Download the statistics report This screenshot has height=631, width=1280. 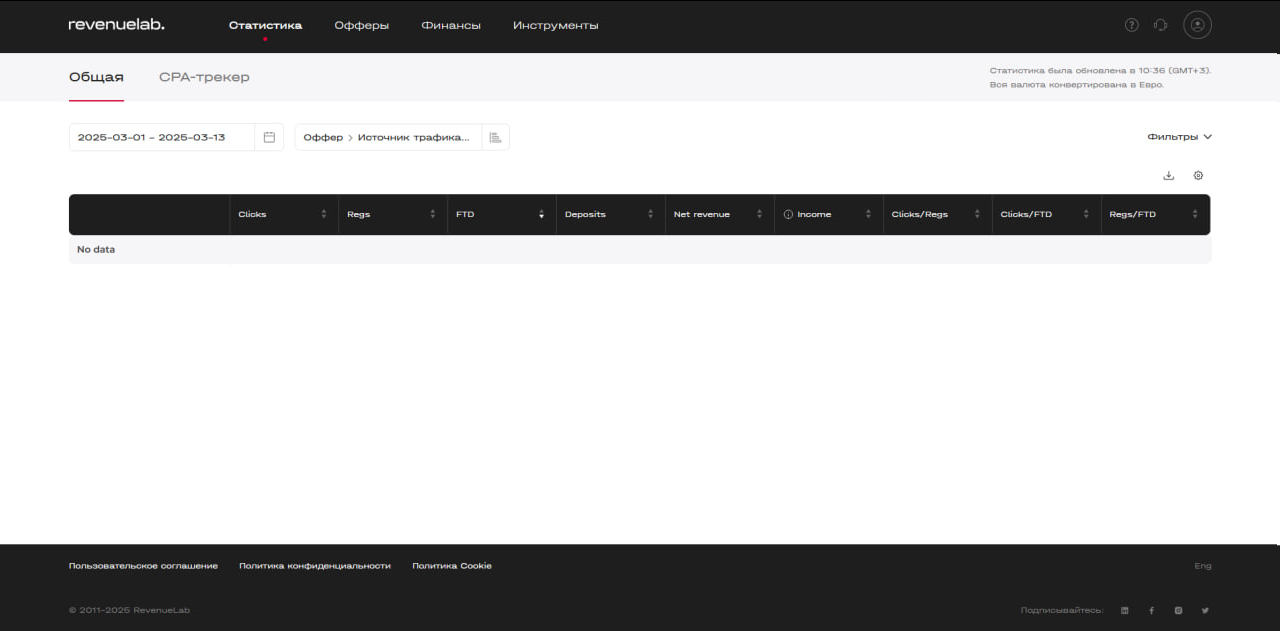(x=1168, y=176)
